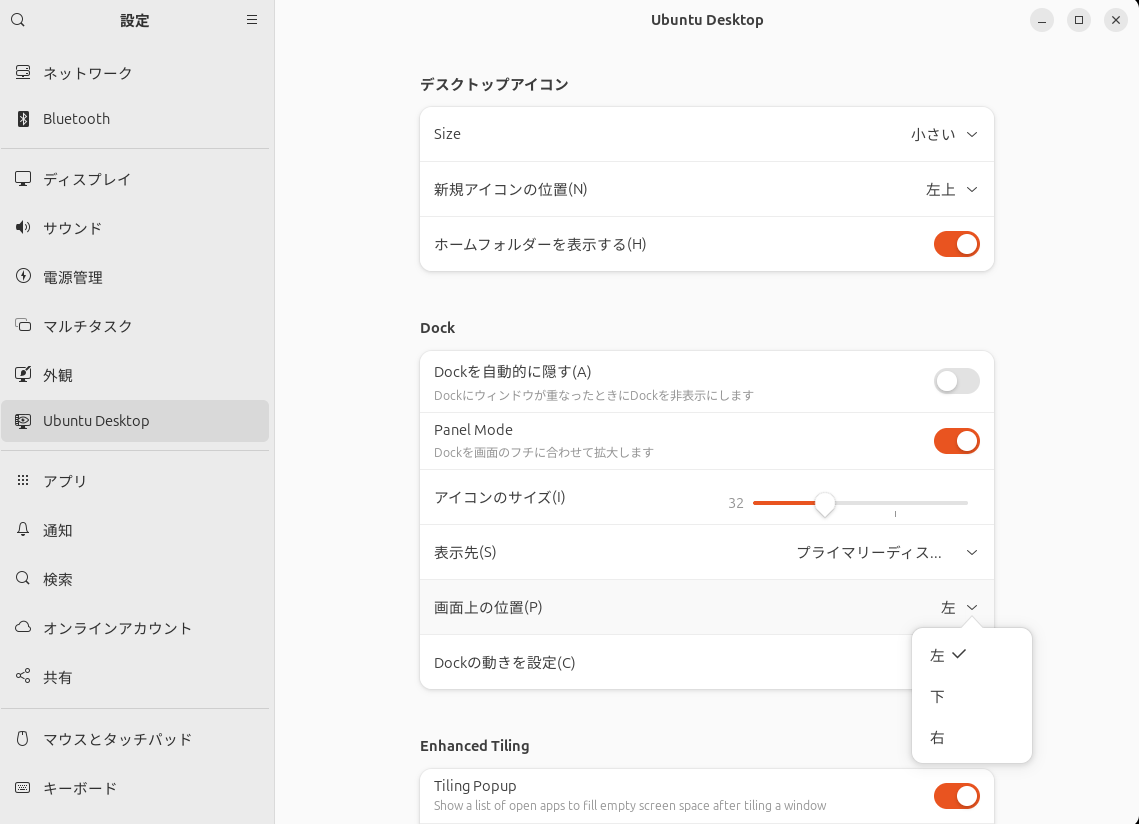
Task: Go to マウスとタッチパッド settings
Action: [117, 739]
